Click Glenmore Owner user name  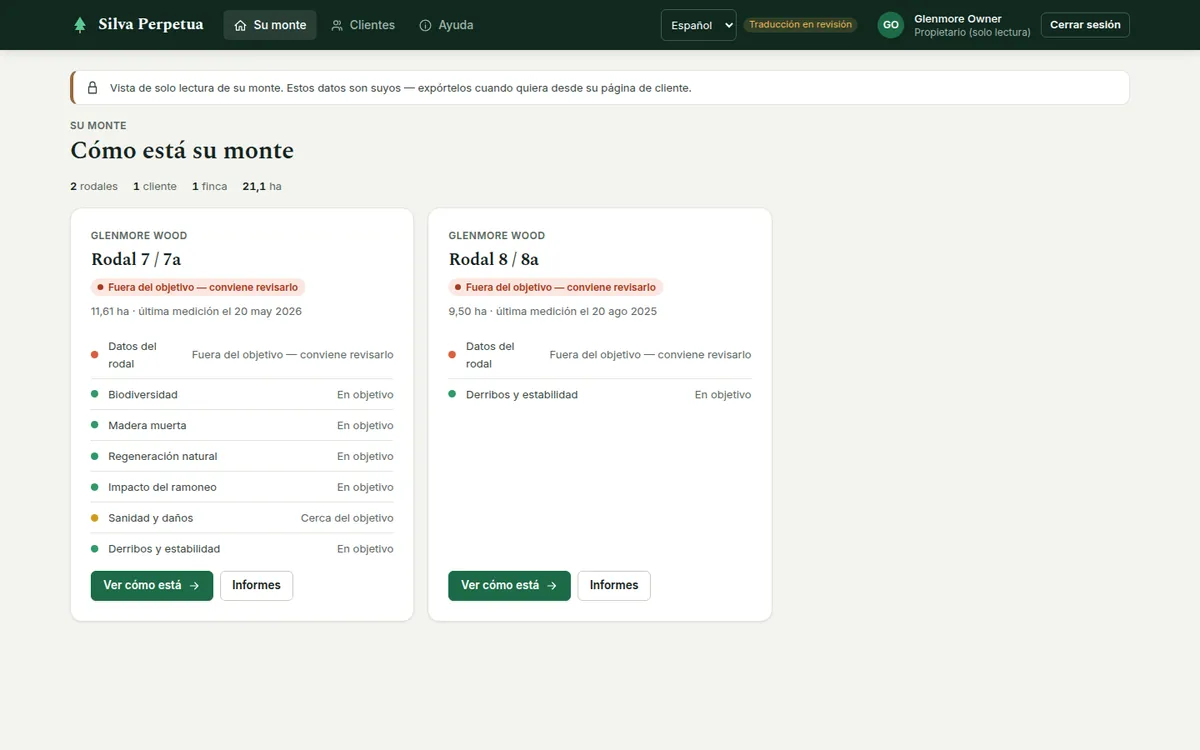[x=958, y=19]
